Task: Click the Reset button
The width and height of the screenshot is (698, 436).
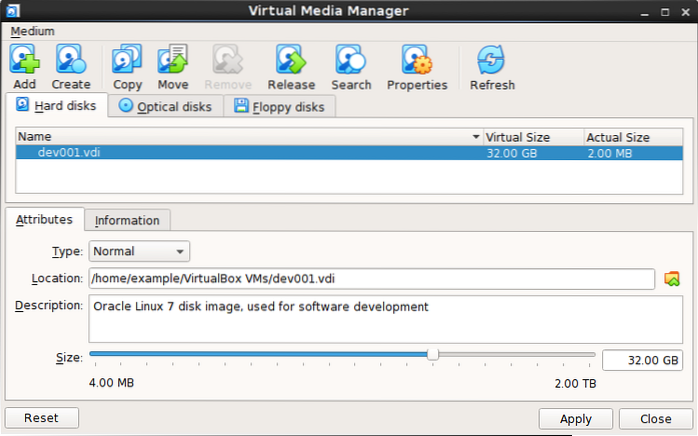Action: pyautogui.click(x=42, y=418)
